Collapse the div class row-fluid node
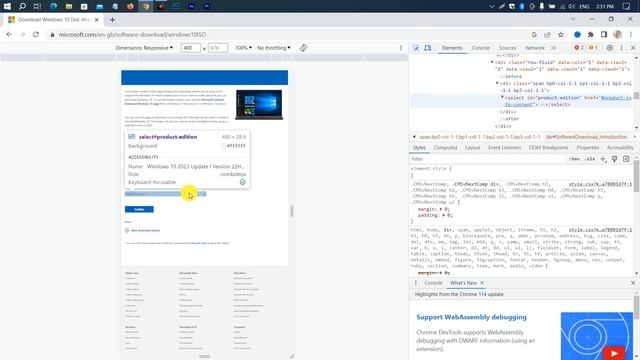The image size is (640, 360). 492,62
